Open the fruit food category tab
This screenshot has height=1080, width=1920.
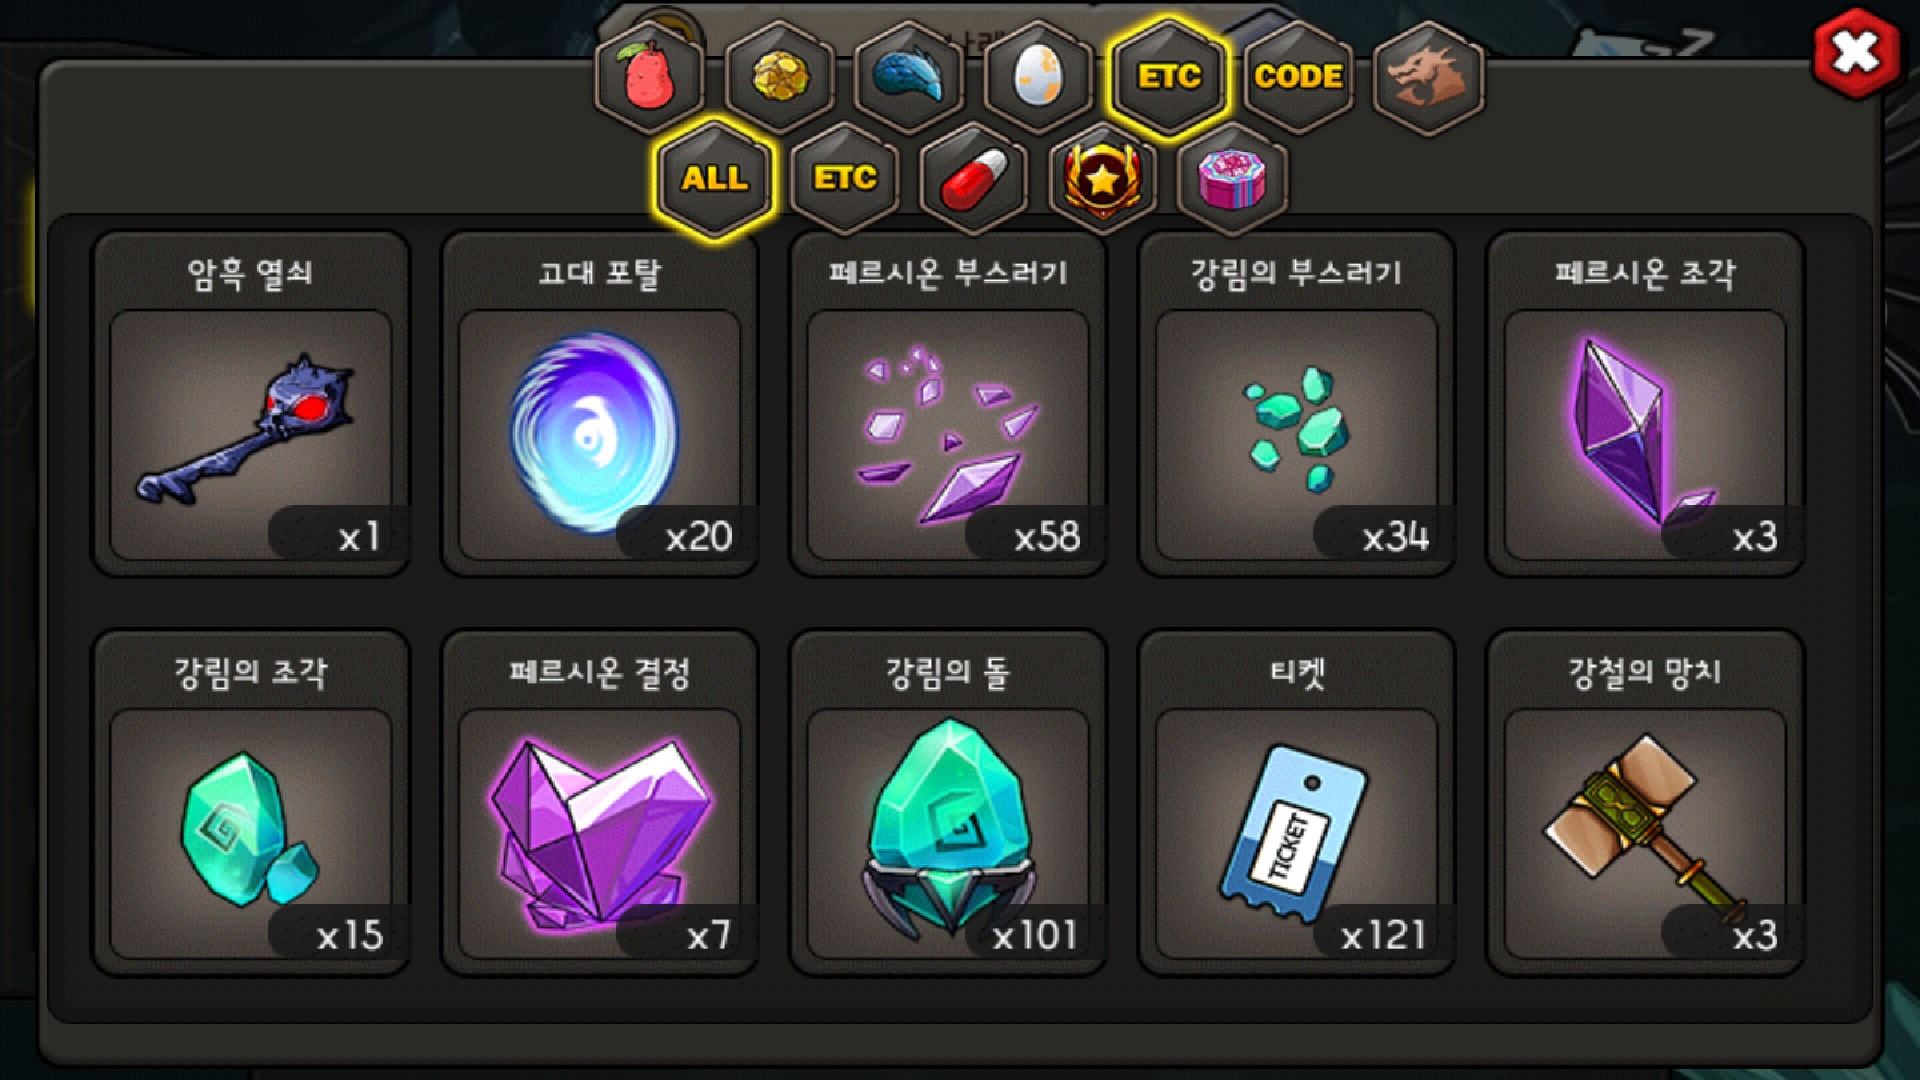(x=650, y=77)
